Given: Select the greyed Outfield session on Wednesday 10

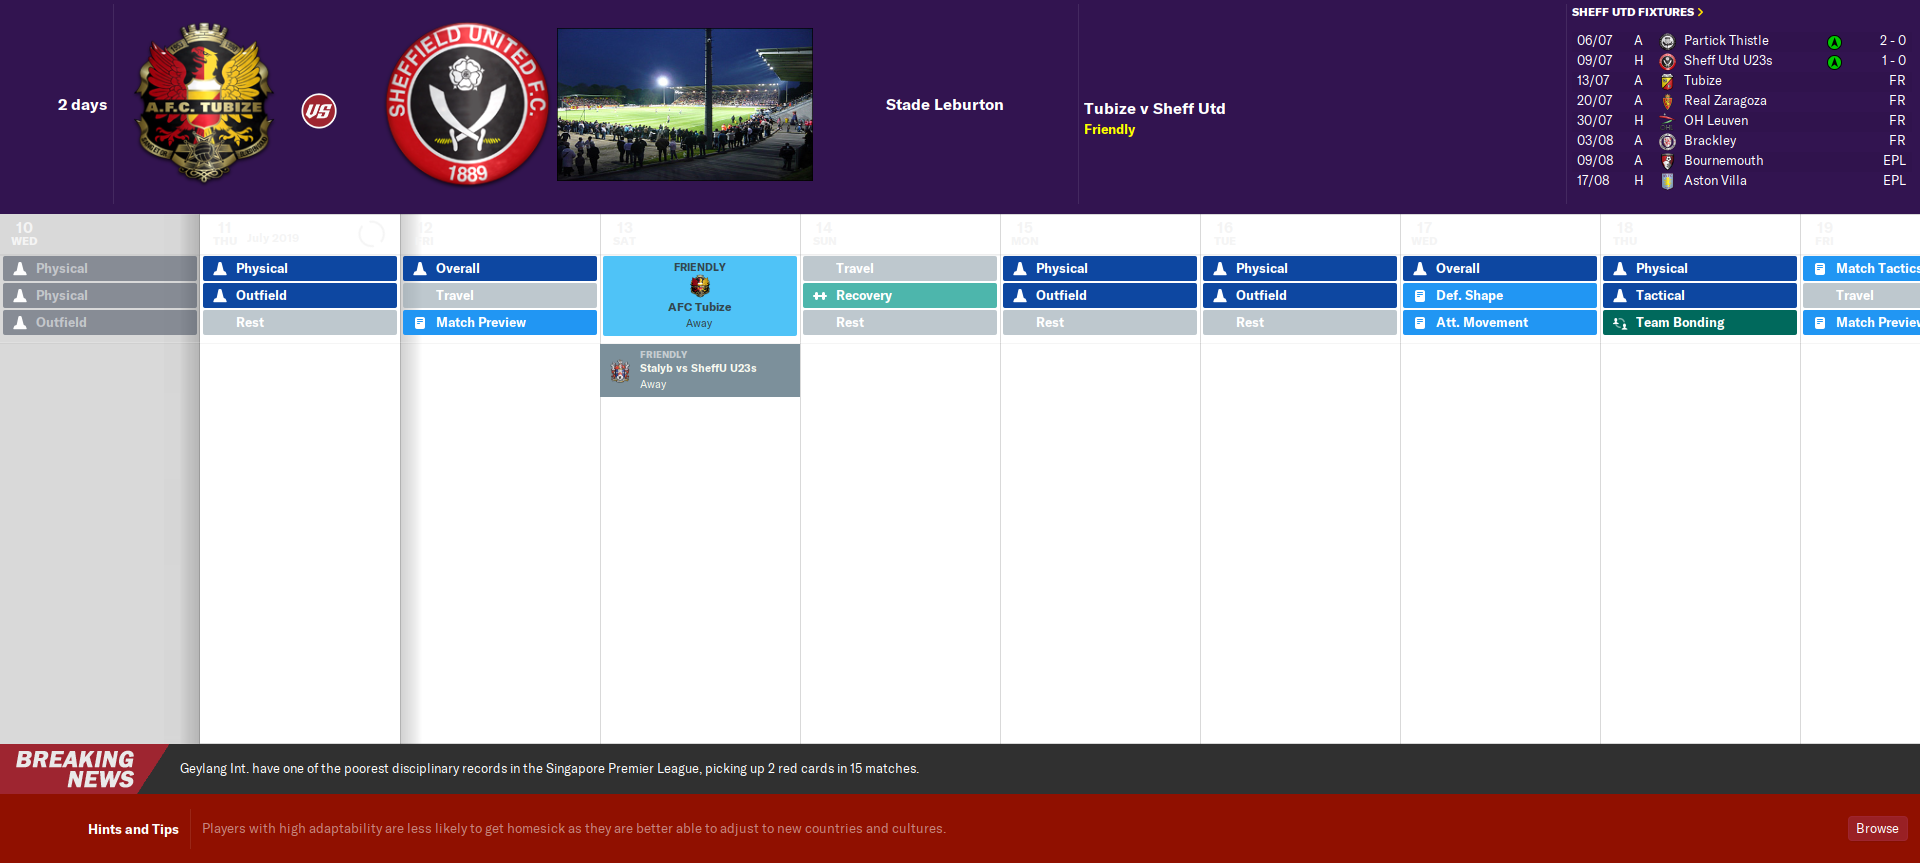Looking at the screenshot, I should click(x=100, y=323).
